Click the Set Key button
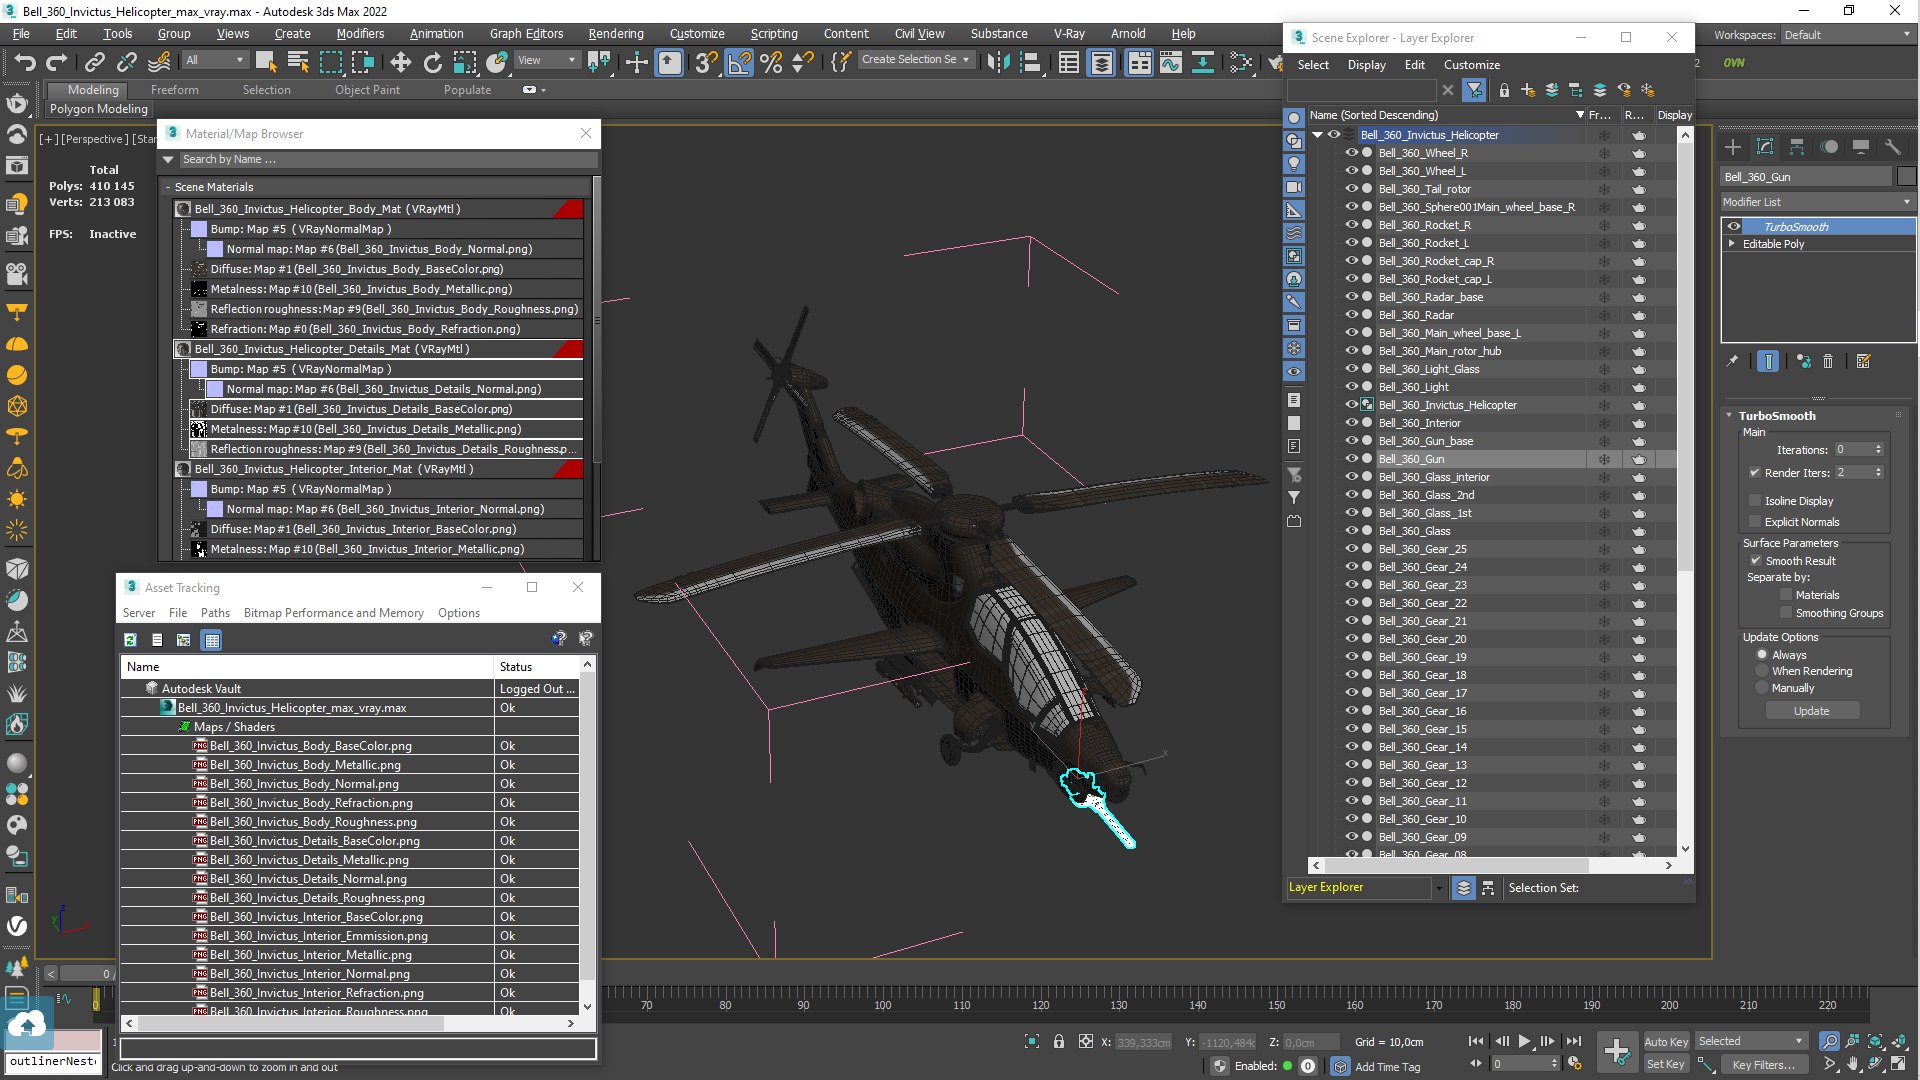 (1665, 1064)
